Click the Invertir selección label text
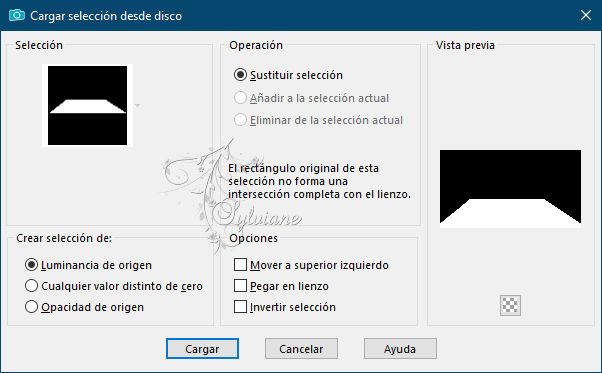This screenshot has height=373, width=602. 293,307
